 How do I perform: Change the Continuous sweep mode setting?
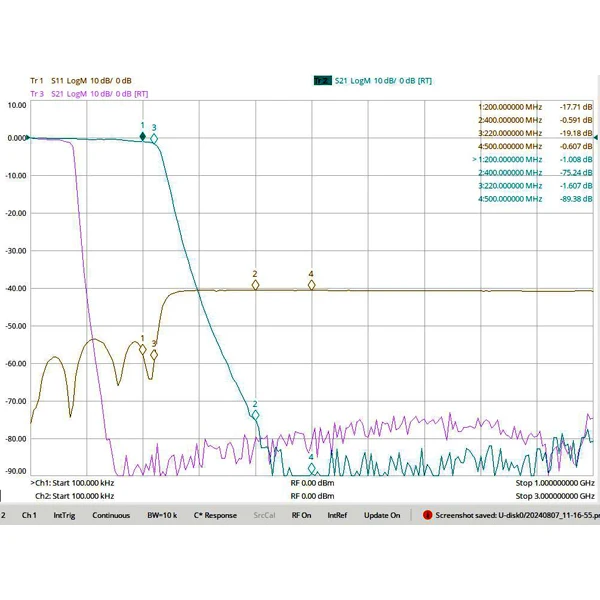click(x=111, y=515)
